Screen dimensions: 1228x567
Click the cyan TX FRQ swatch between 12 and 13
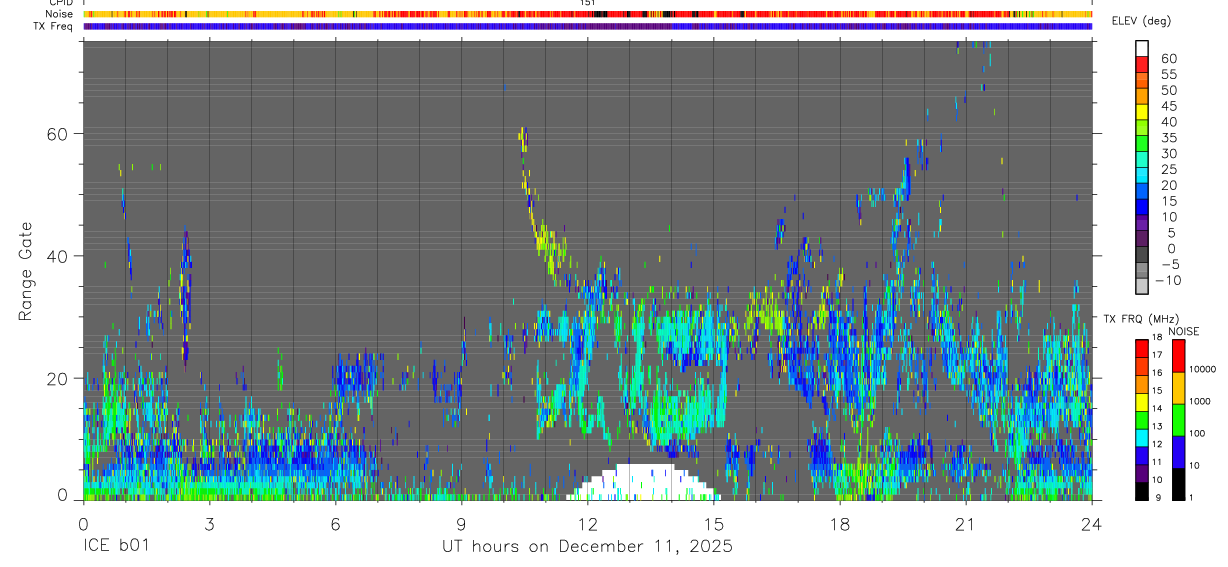(1141, 437)
